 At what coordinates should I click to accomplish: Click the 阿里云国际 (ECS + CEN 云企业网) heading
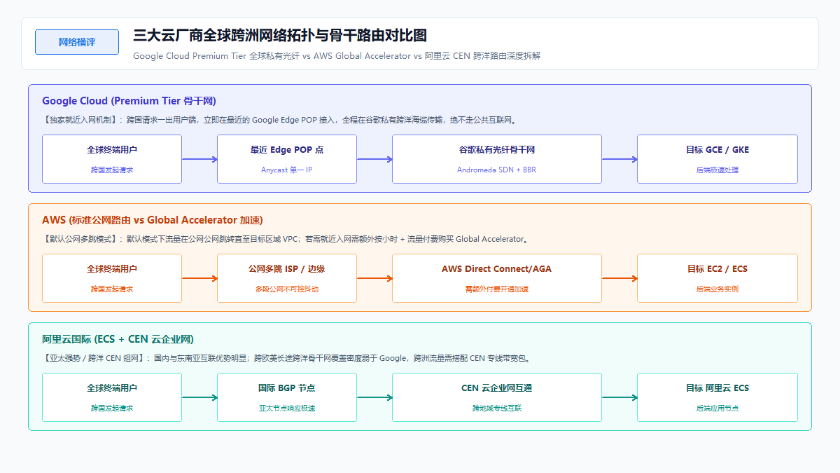pos(118,339)
